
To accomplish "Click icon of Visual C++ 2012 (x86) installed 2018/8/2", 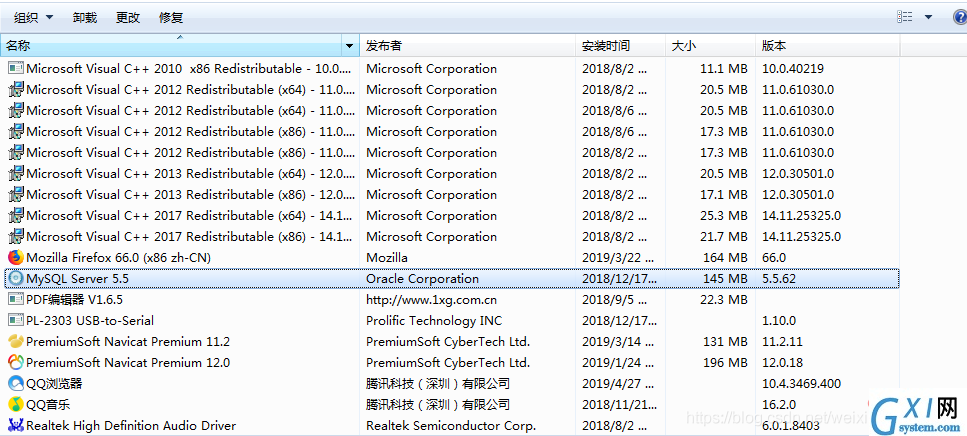I will [x=15, y=152].
